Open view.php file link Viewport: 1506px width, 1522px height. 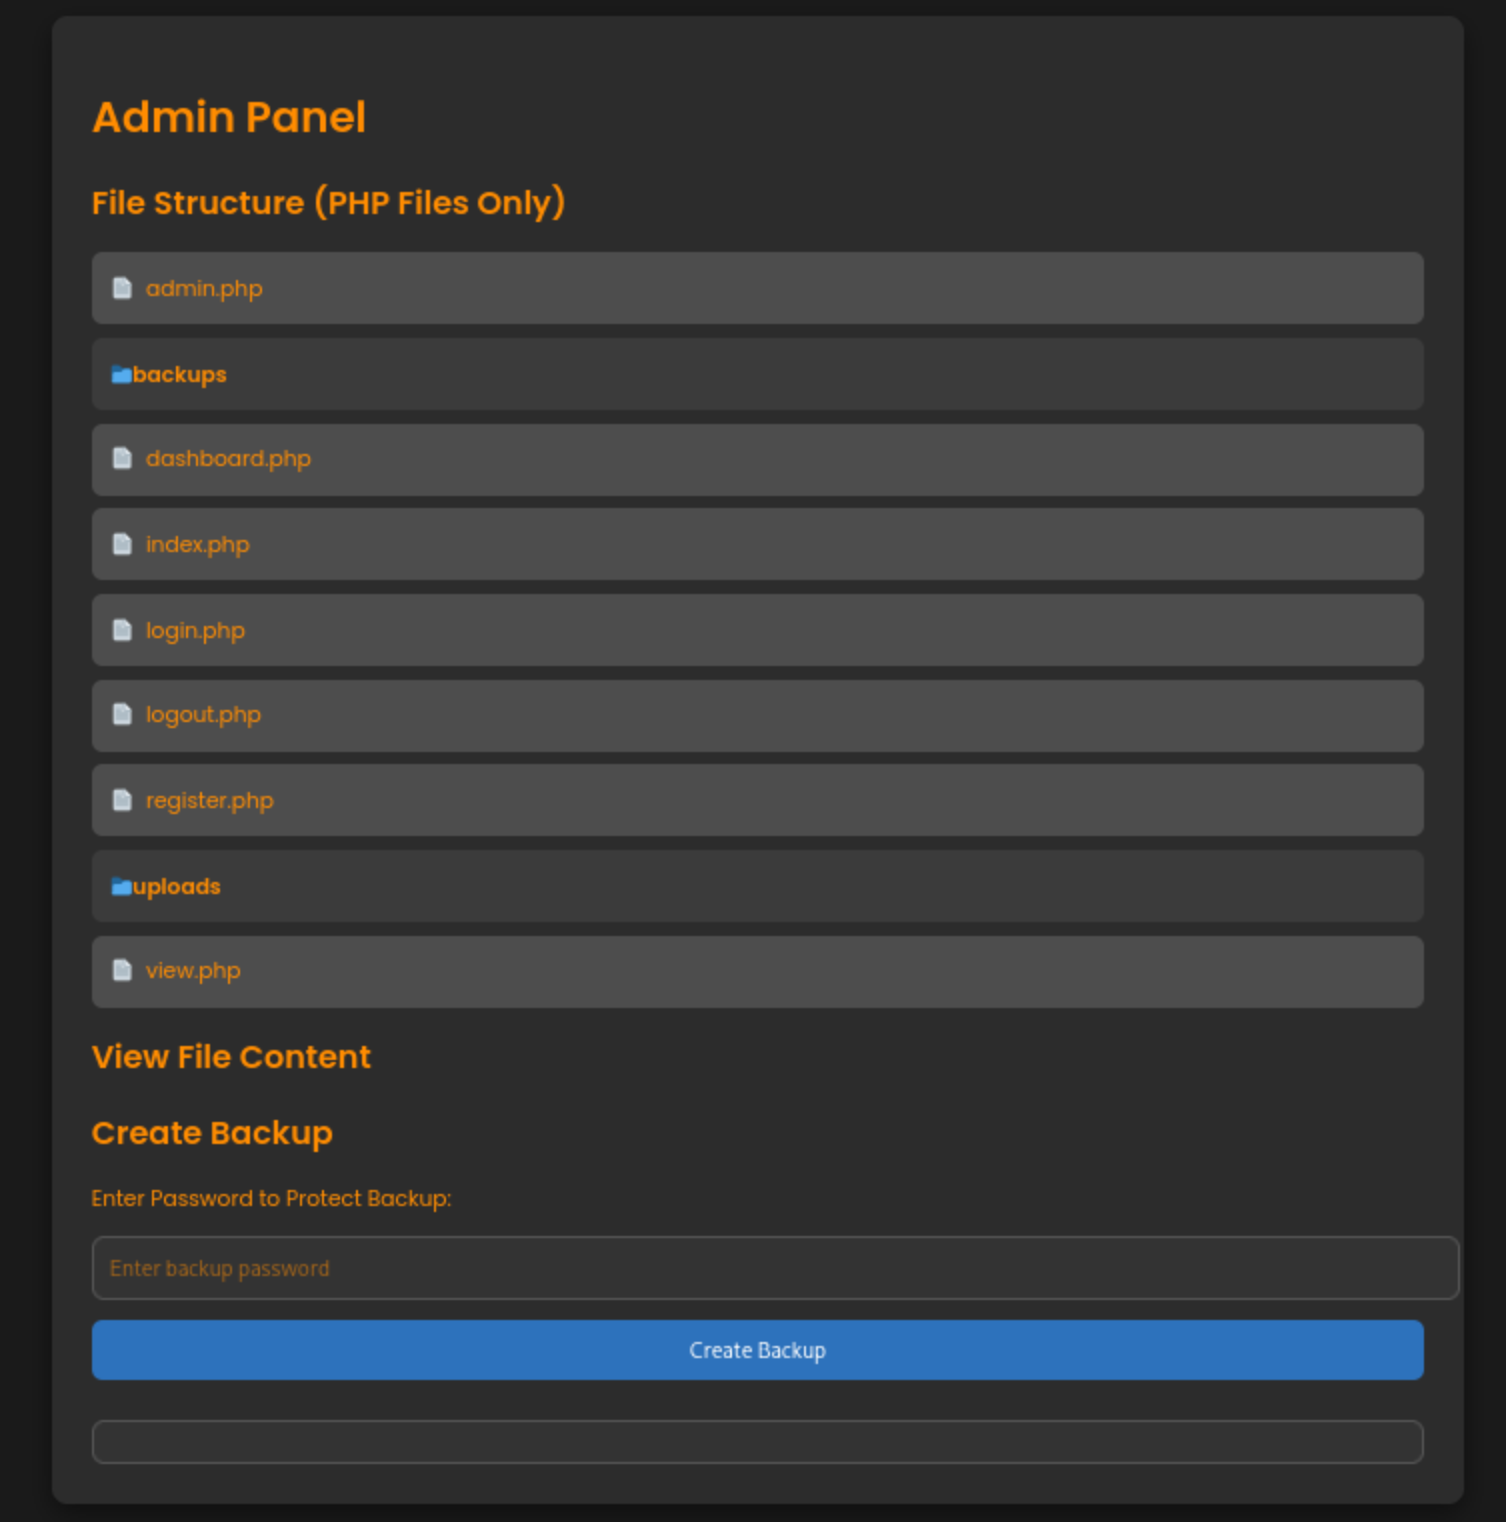point(193,971)
